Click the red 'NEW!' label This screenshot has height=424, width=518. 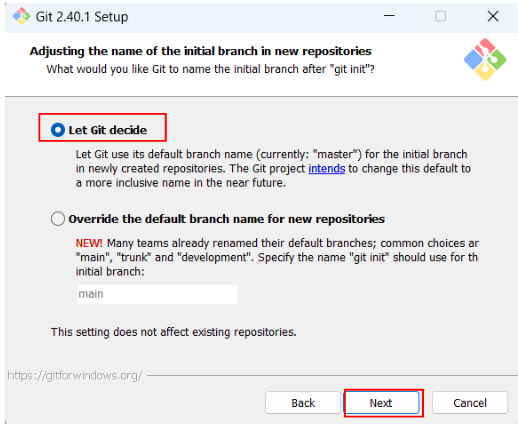[89, 243]
